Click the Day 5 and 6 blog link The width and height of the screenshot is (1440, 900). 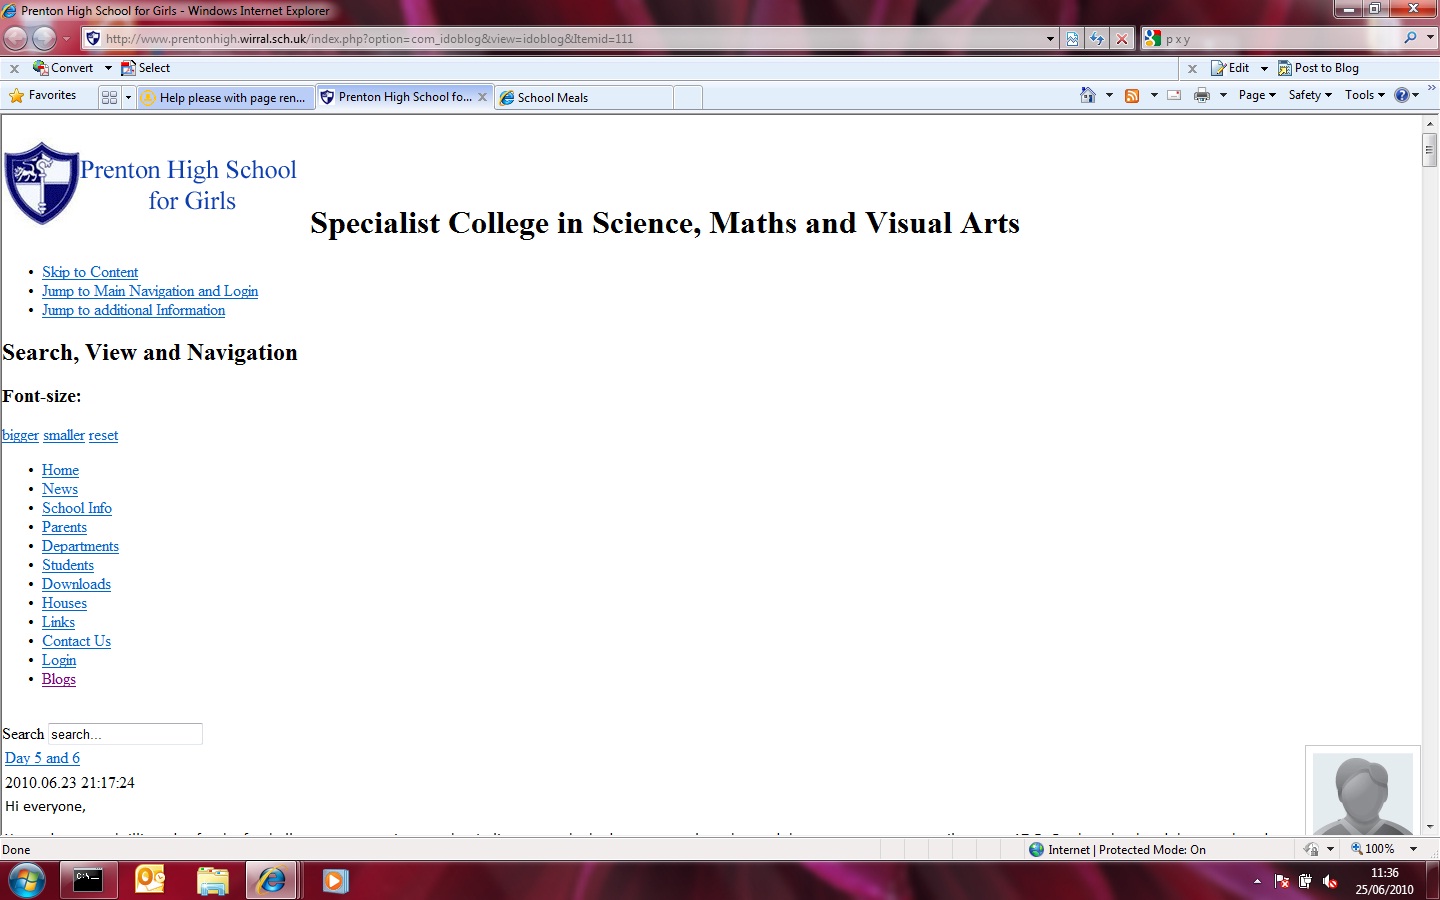[42, 758]
